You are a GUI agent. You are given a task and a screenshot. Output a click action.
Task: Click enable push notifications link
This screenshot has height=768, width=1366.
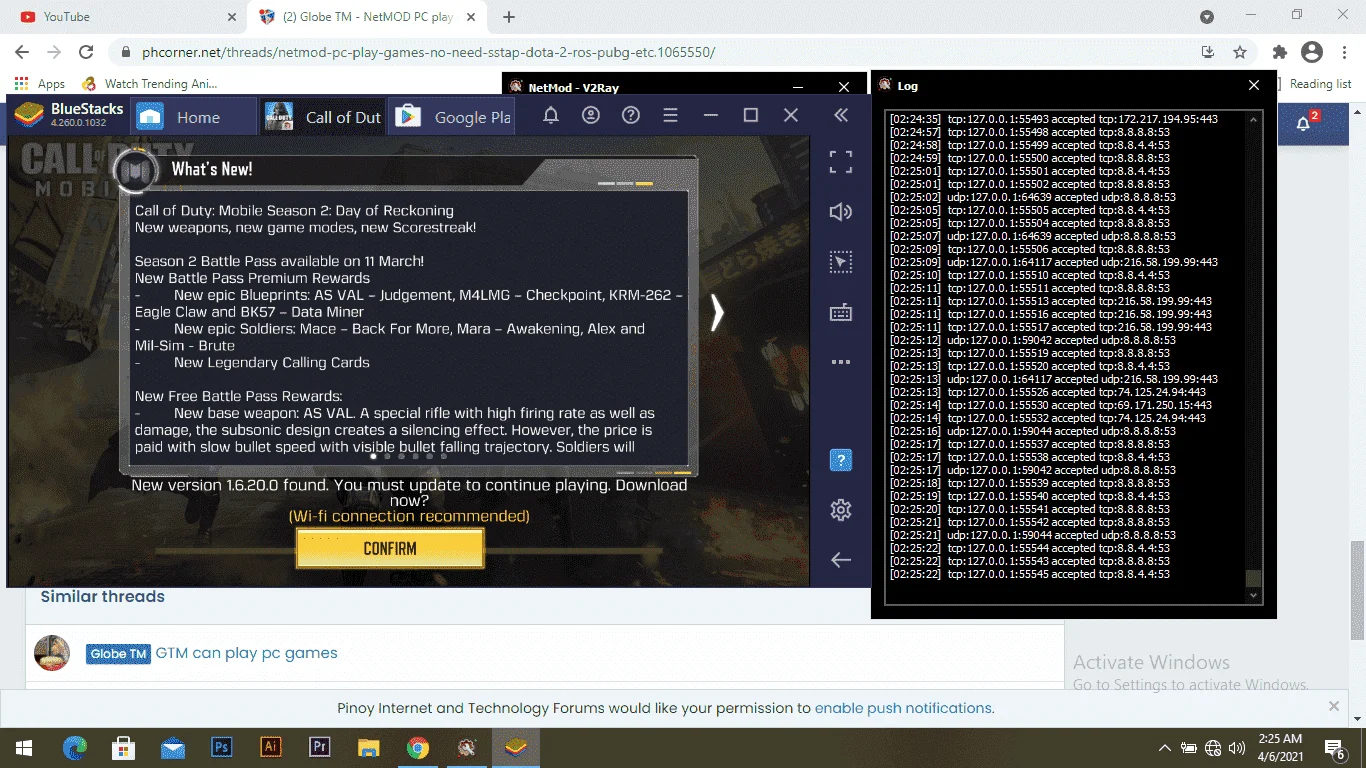pyautogui.click(x=903, y=708)
